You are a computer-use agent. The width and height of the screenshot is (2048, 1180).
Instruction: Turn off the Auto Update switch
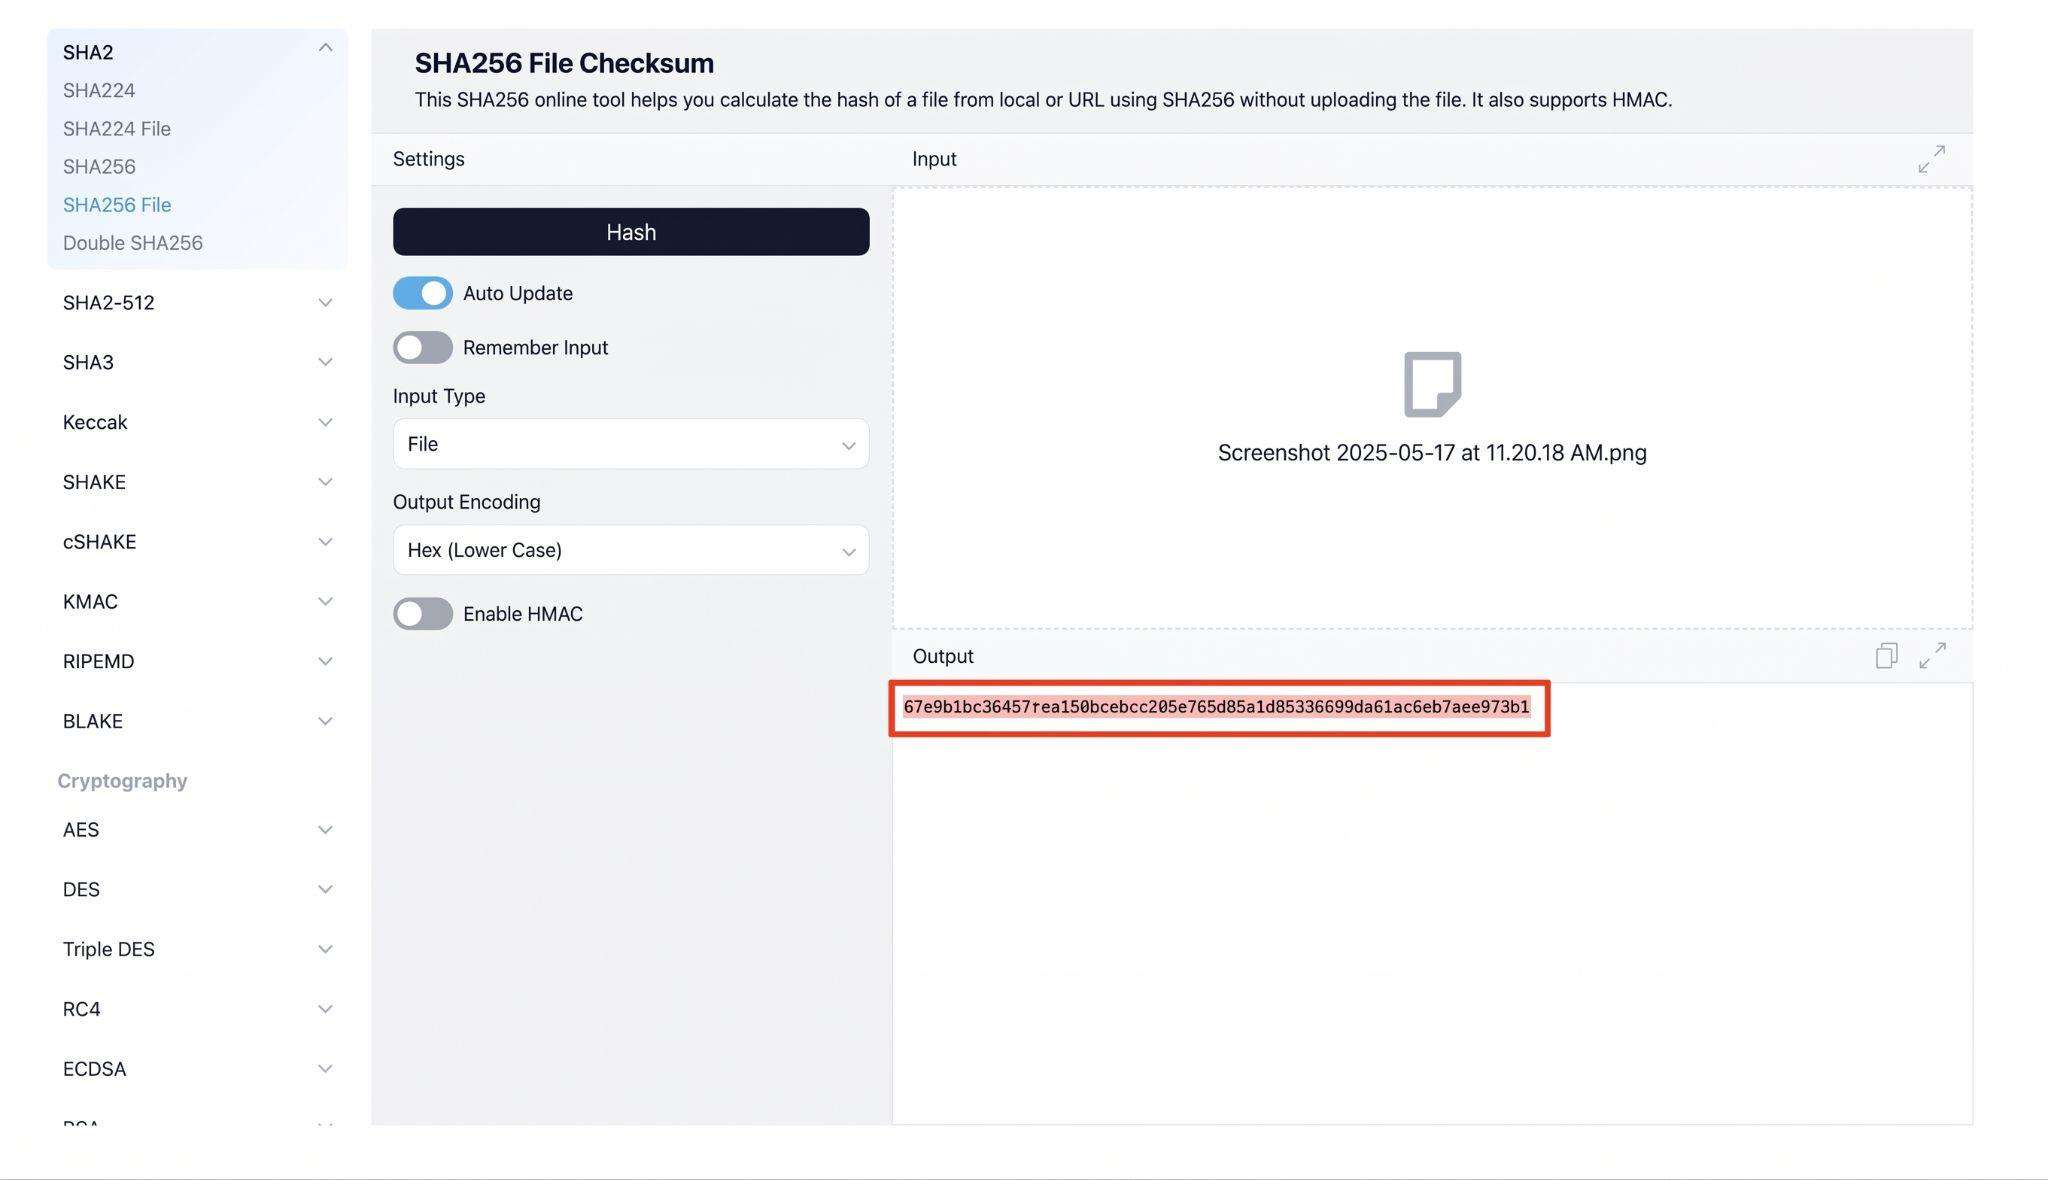[x=422, y=293]
